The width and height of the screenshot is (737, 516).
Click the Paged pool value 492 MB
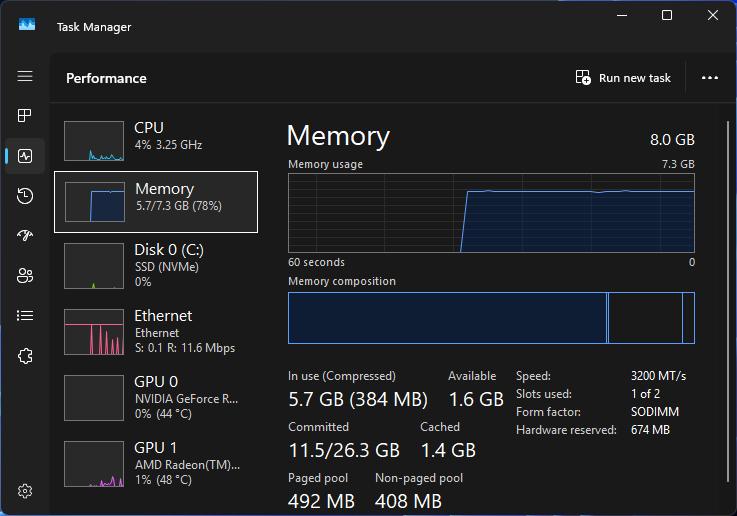[x=321, y=501]
